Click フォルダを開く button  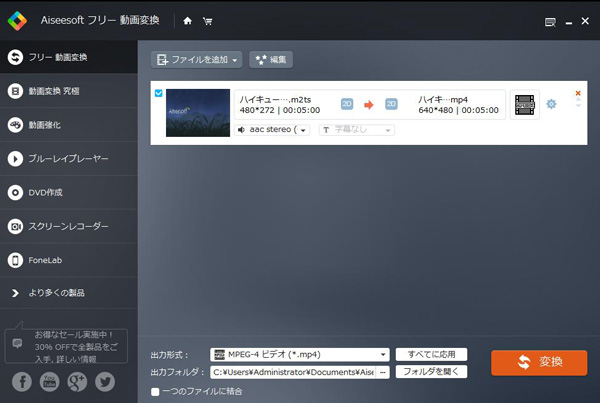pos(431,372)
